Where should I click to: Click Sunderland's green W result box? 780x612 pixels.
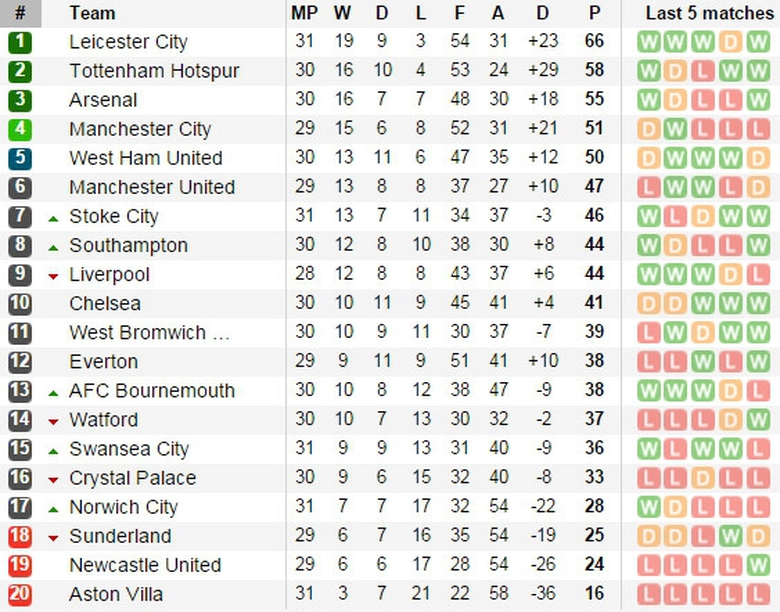pos(731,536)
